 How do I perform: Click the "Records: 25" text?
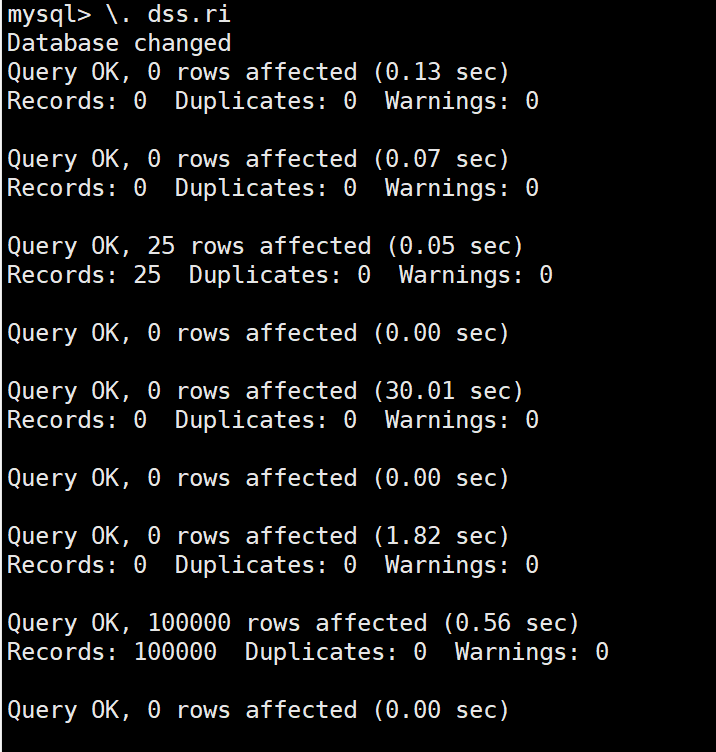coord(84,276)
